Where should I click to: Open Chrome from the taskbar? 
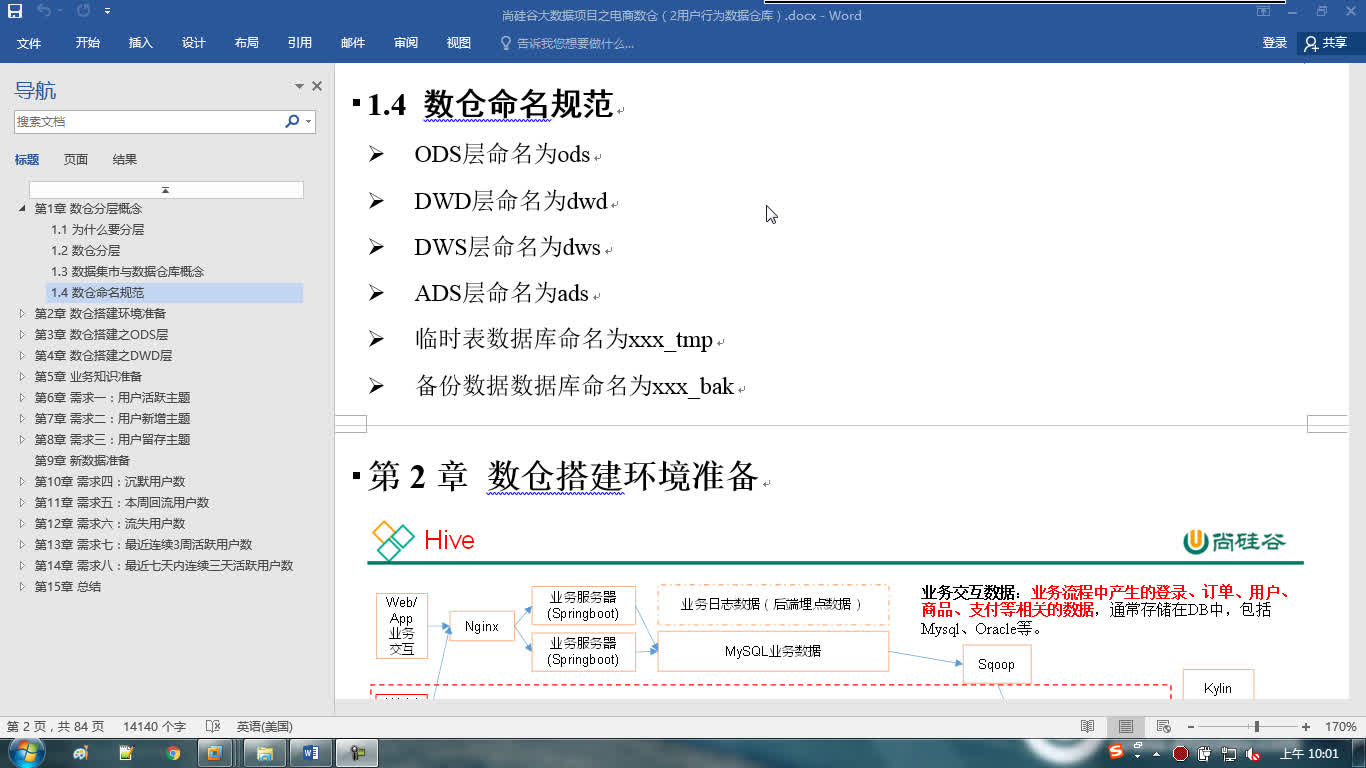pyautogui.click(x=173, y=753)
